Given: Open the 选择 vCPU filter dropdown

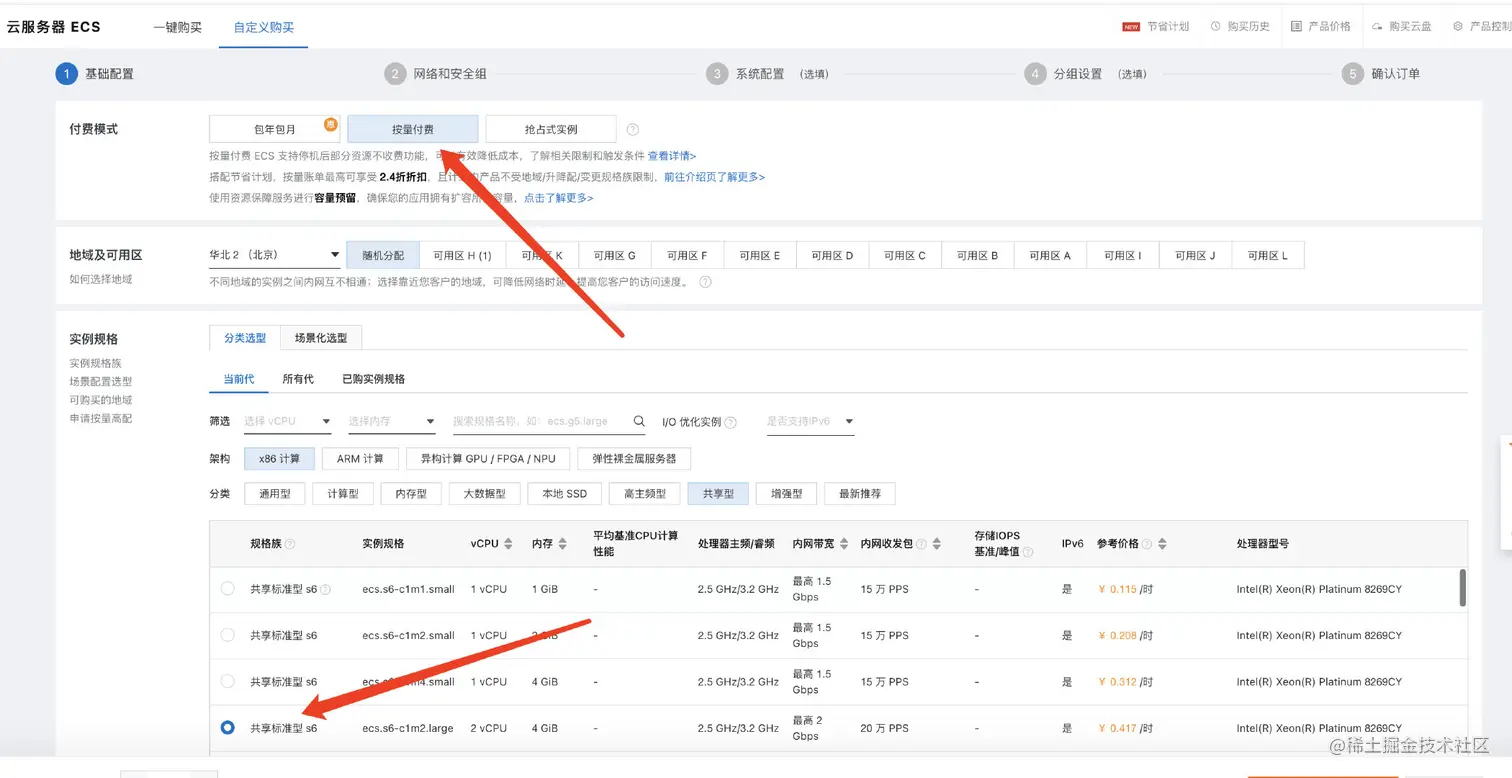Looking at the screenshot, I should click(287, 421).
